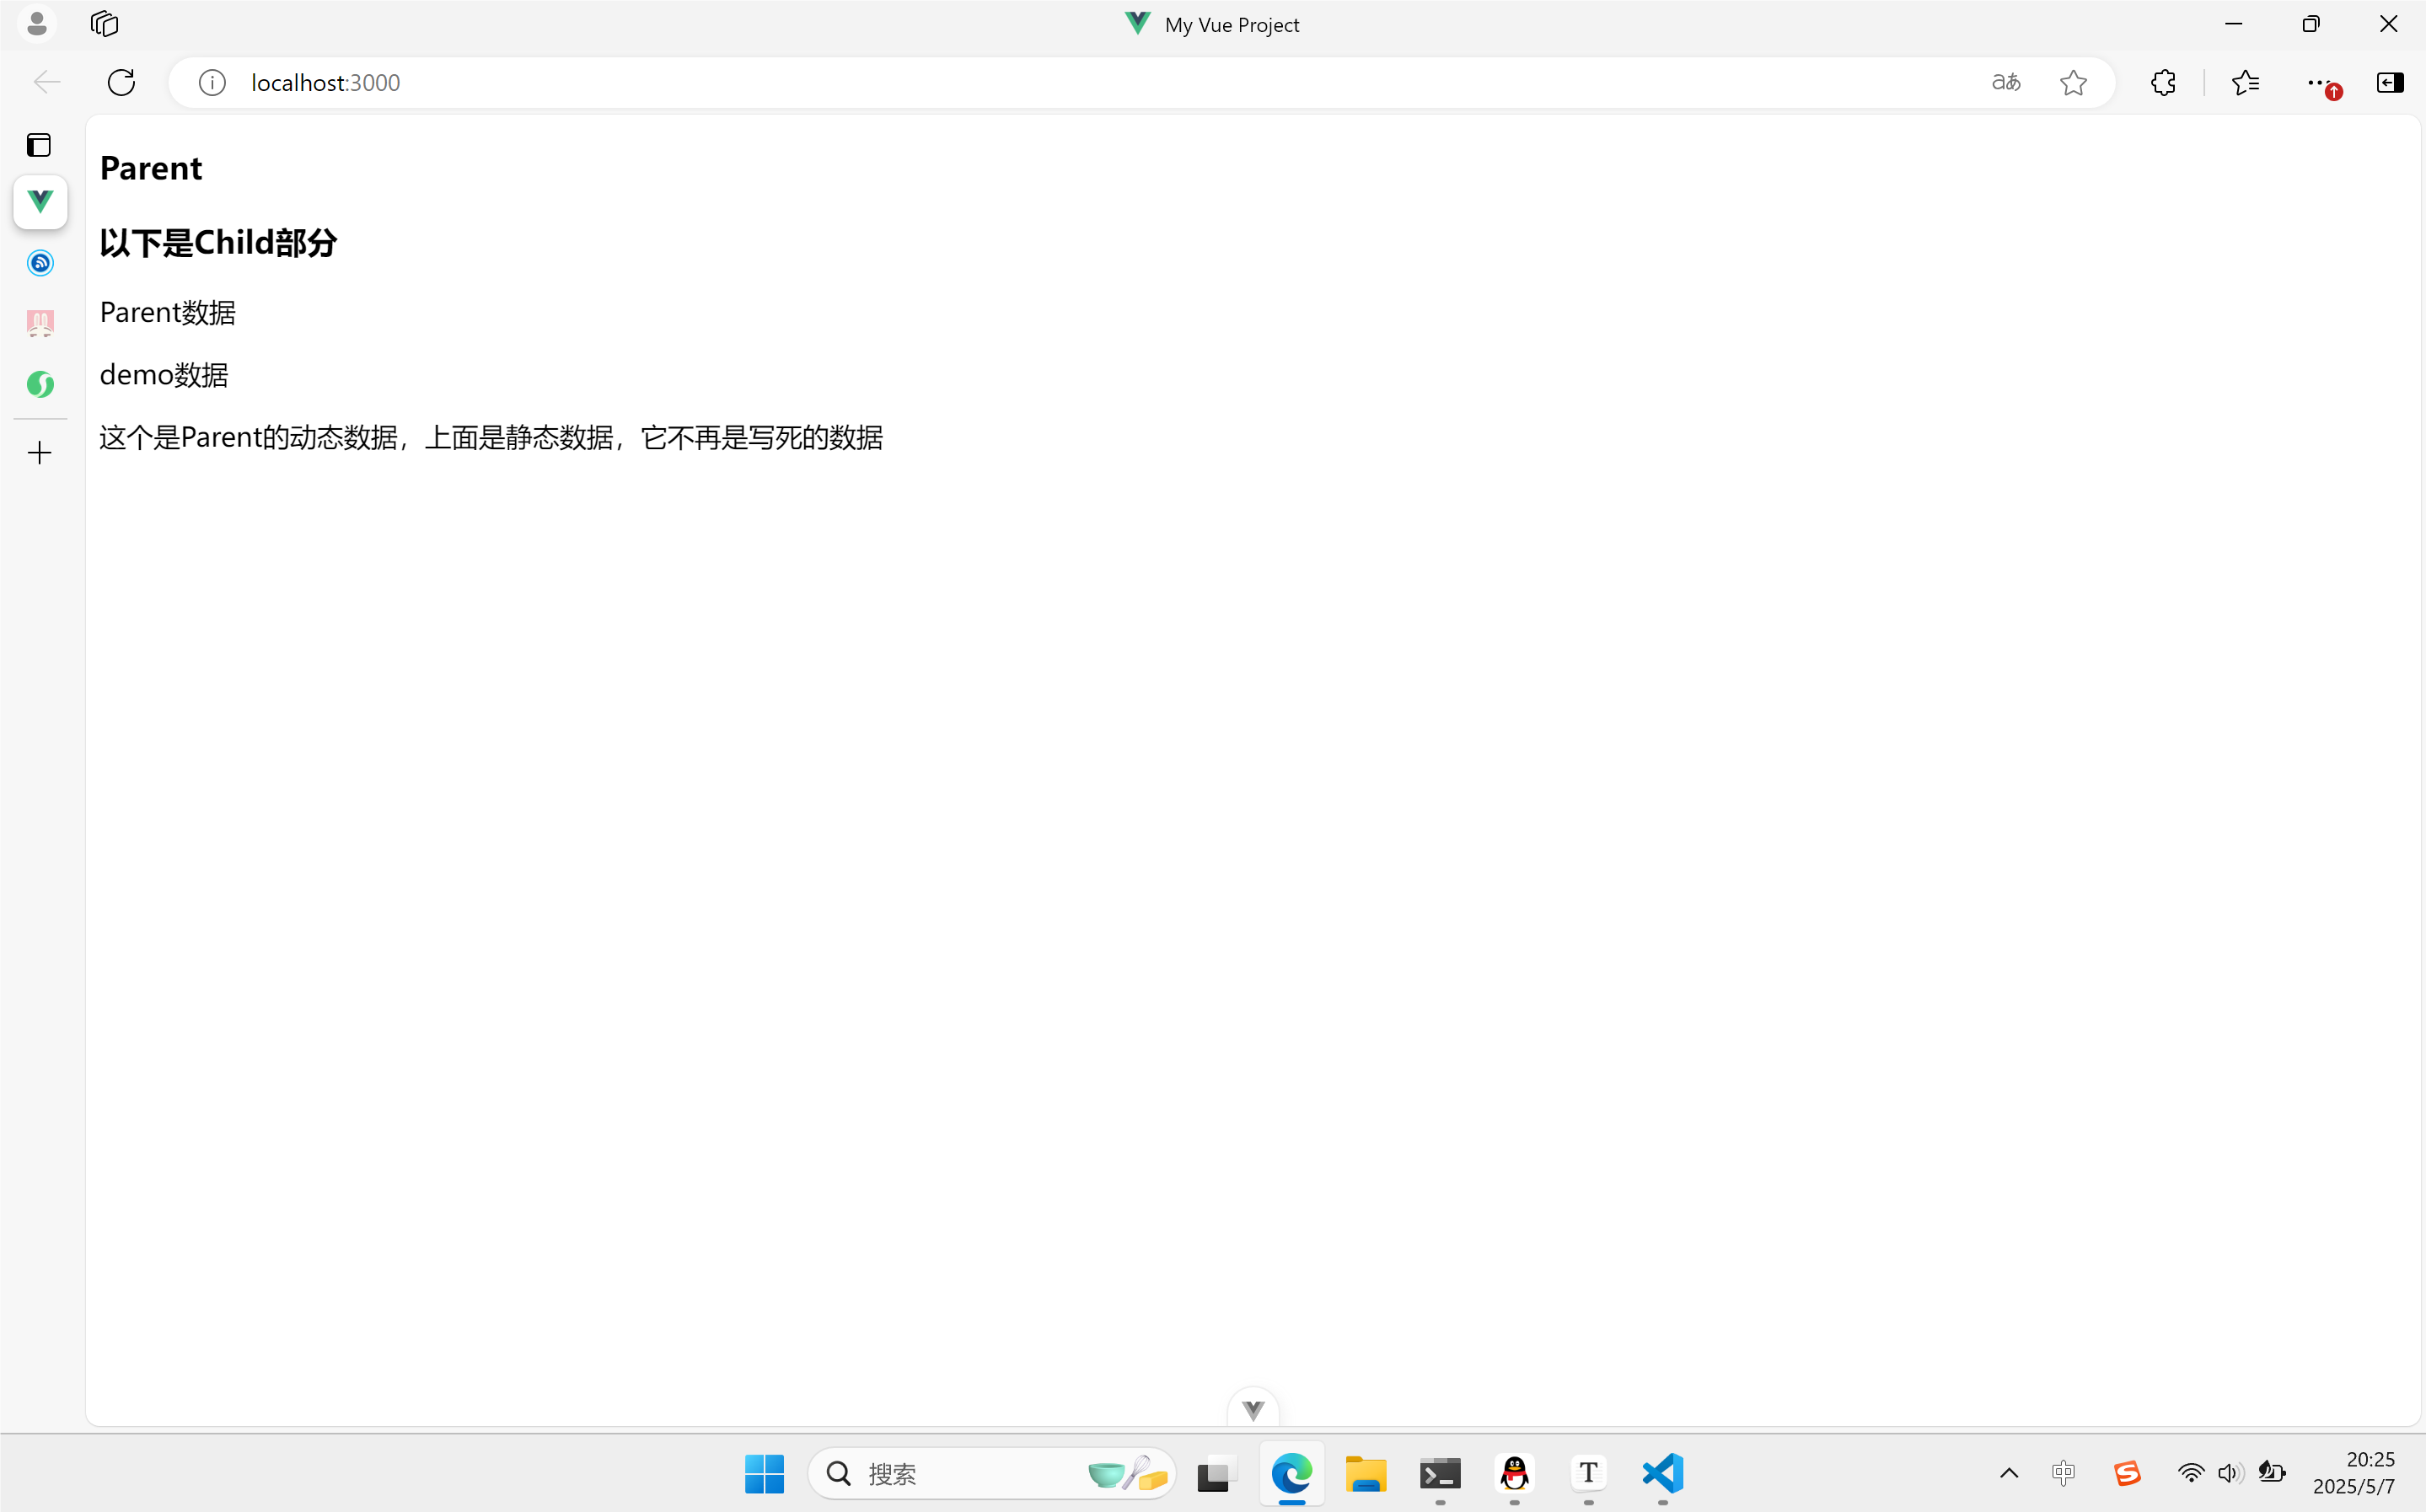2426x1512 pixels.
Task: Switch to the My Vue Project tab
Action: click(40, 202)
